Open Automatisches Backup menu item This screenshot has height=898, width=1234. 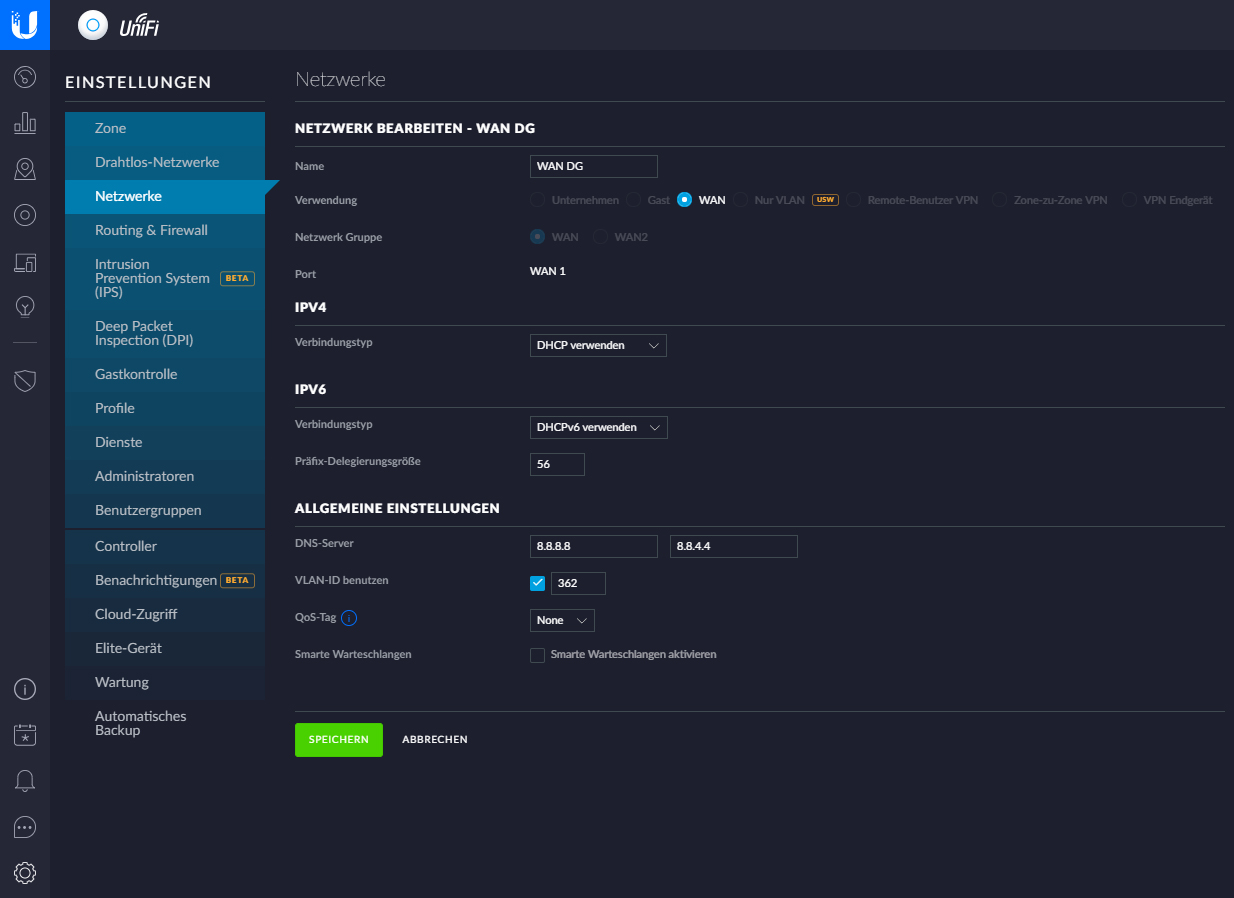(x=165, y=723)
